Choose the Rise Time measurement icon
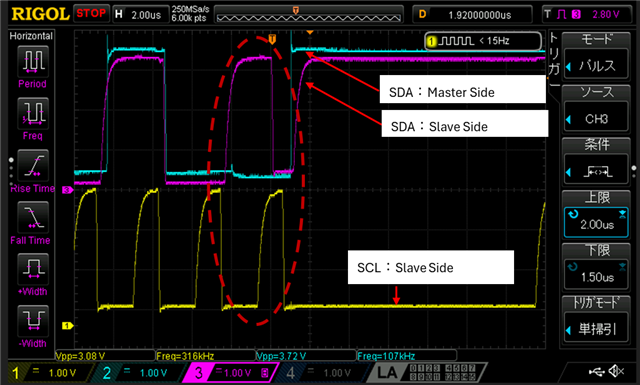Viewport: 640px width, 385px height. (33, 165)
